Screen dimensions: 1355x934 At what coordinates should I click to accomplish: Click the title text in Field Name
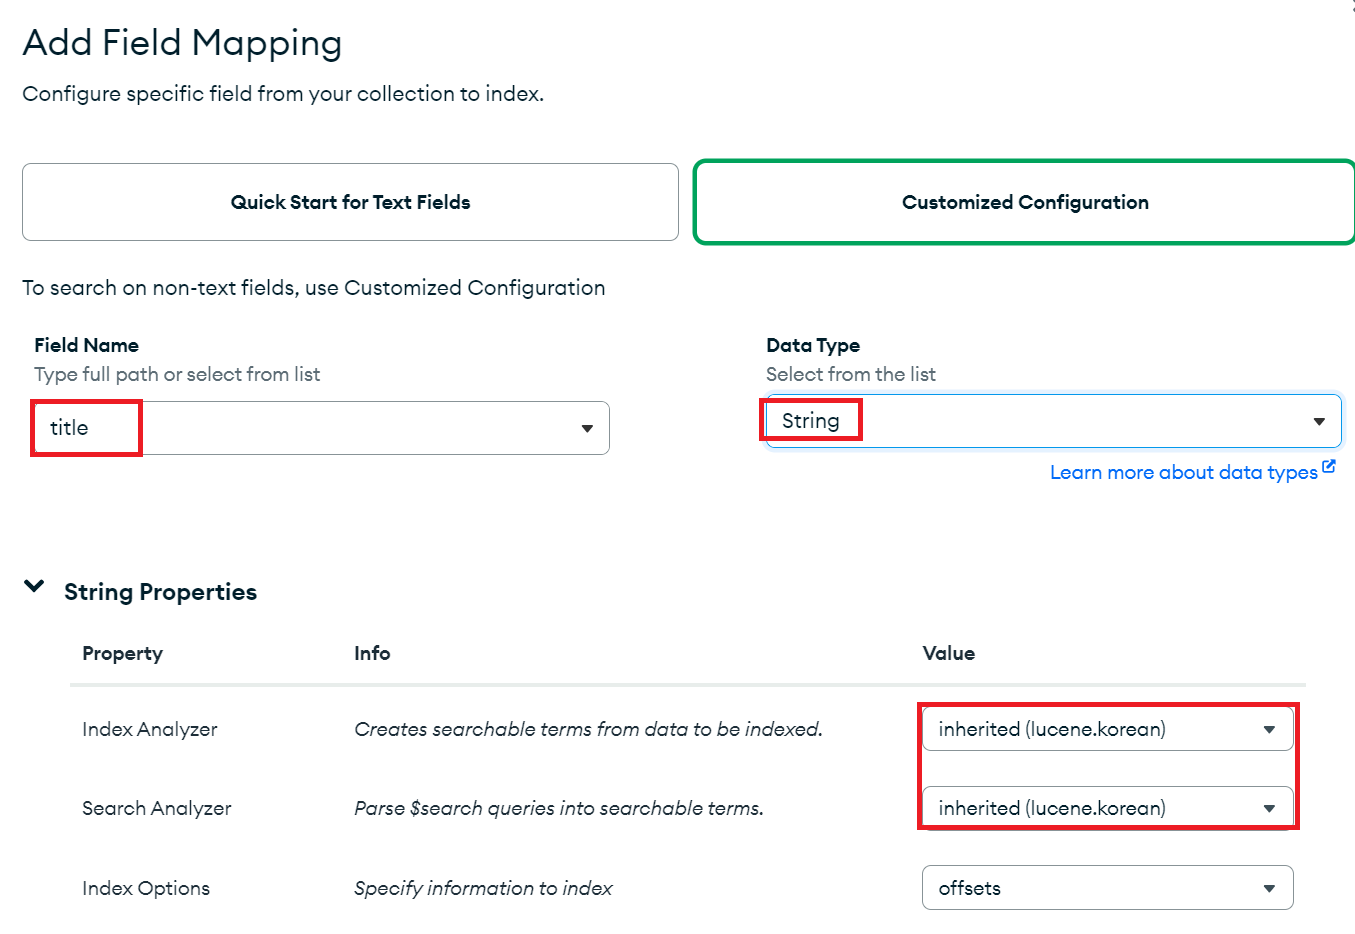tap(69, 428)
